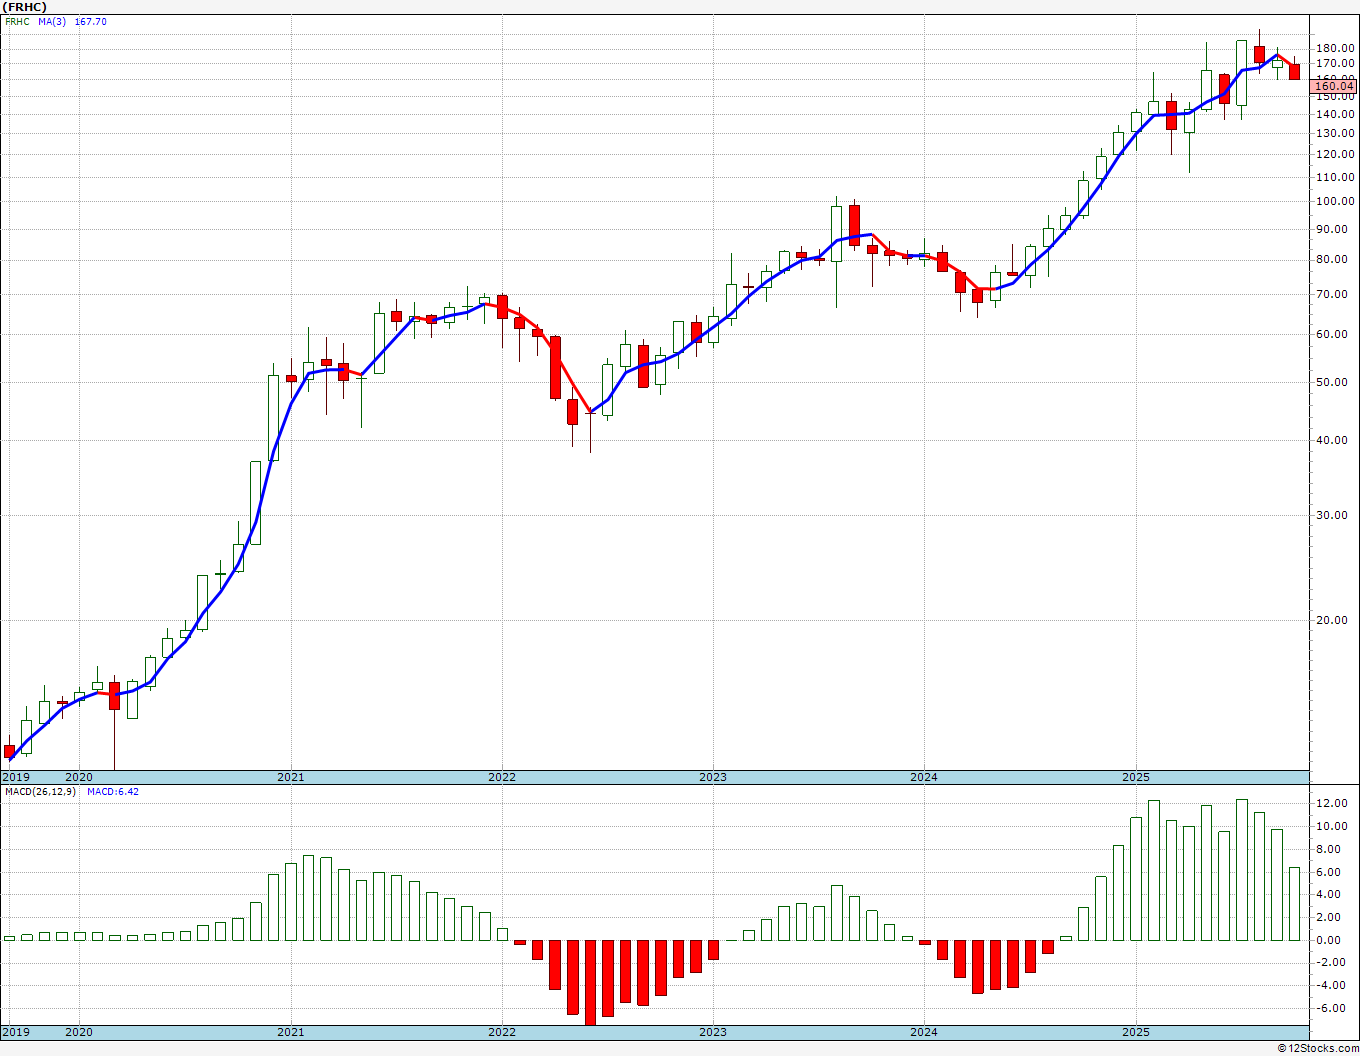Click the 150.00 price axis label
Image resolution: width=1360 pixels, height=1056 pixels.
pos(1336,96)
